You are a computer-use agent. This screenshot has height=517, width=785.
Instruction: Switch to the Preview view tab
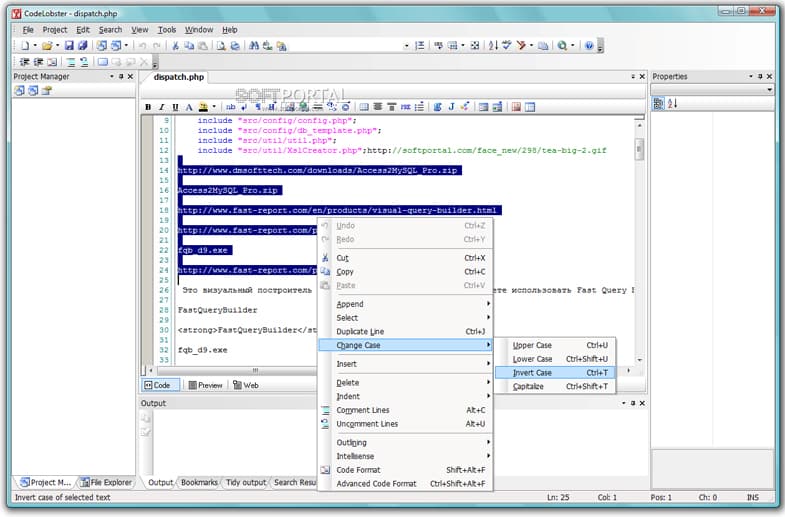click(x=205, y=385)
